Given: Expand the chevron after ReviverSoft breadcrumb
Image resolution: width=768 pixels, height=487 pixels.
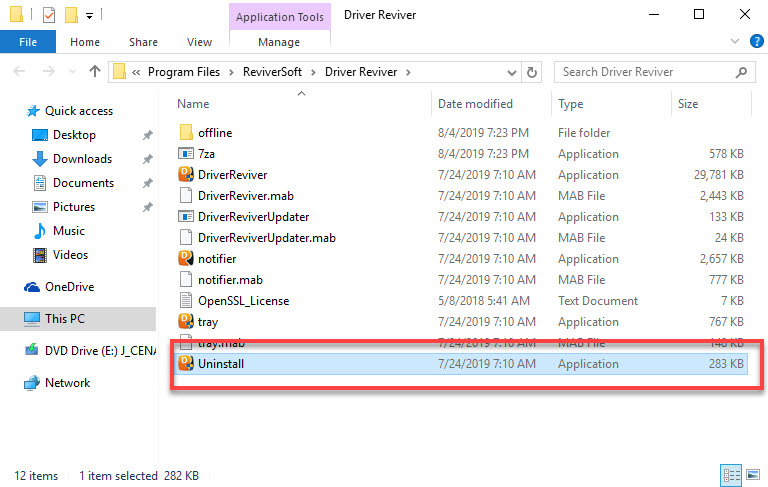Looking at the screenshot, I should tap(313, 73).
